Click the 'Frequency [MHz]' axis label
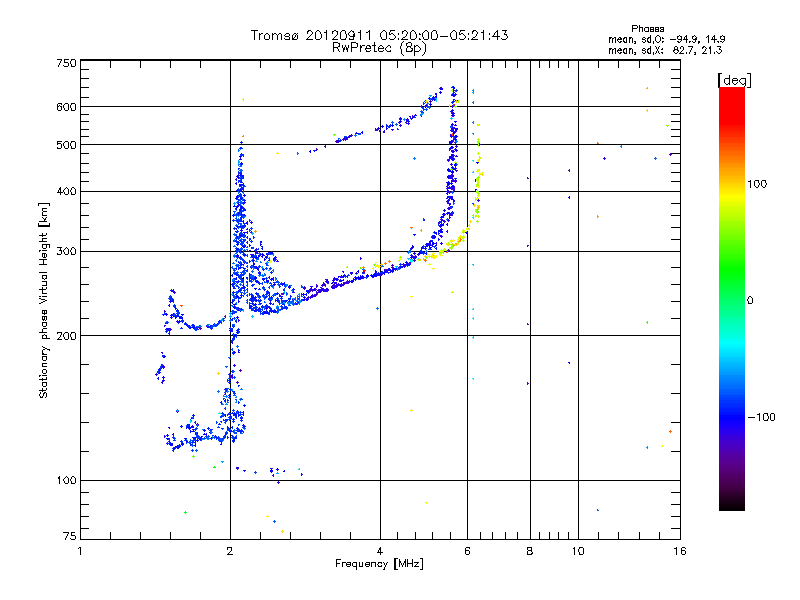The width and height of the screenshot is (800, 600). point(379,564)
